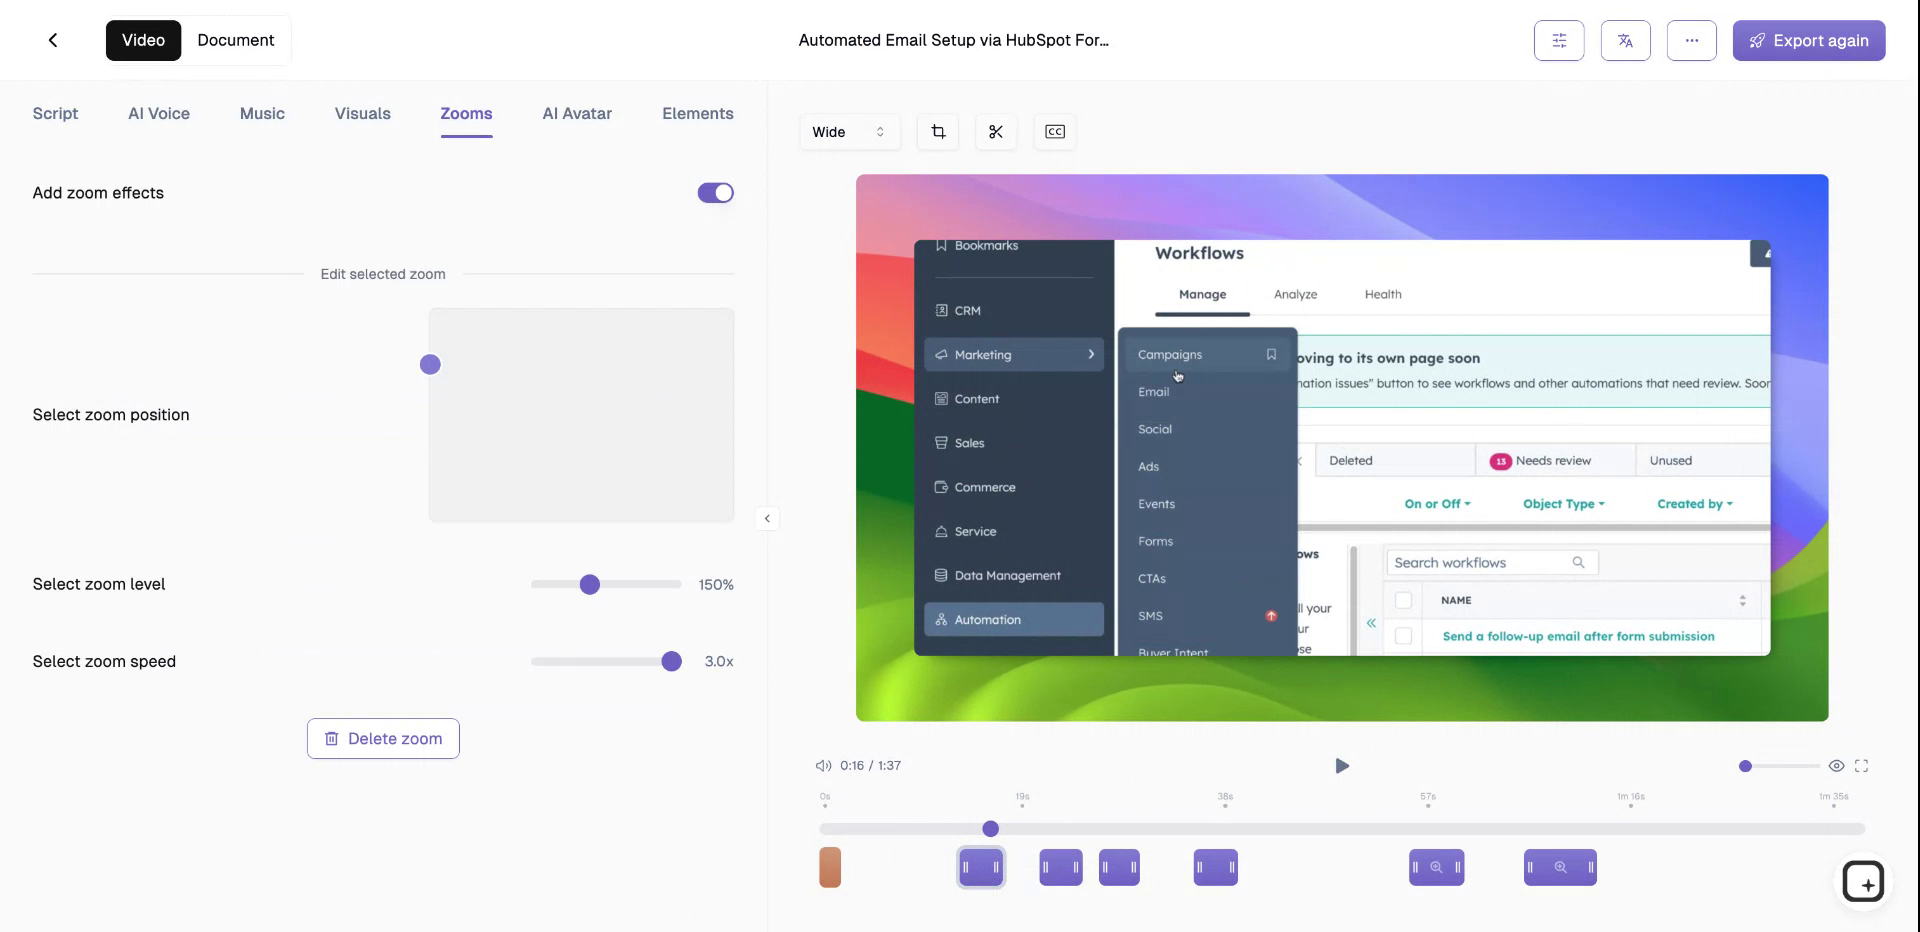Click the back arrow at top left
This screenshot has width=1920, height=932.
pyautogui.click(x=53, y=40)
